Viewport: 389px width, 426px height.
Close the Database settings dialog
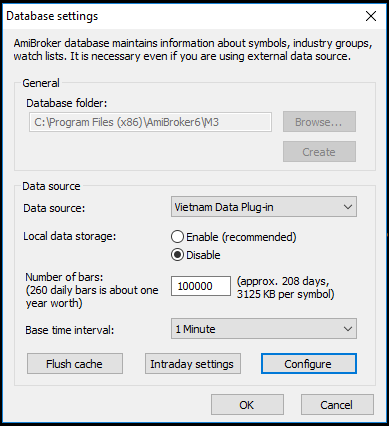[x=371, y=16]
